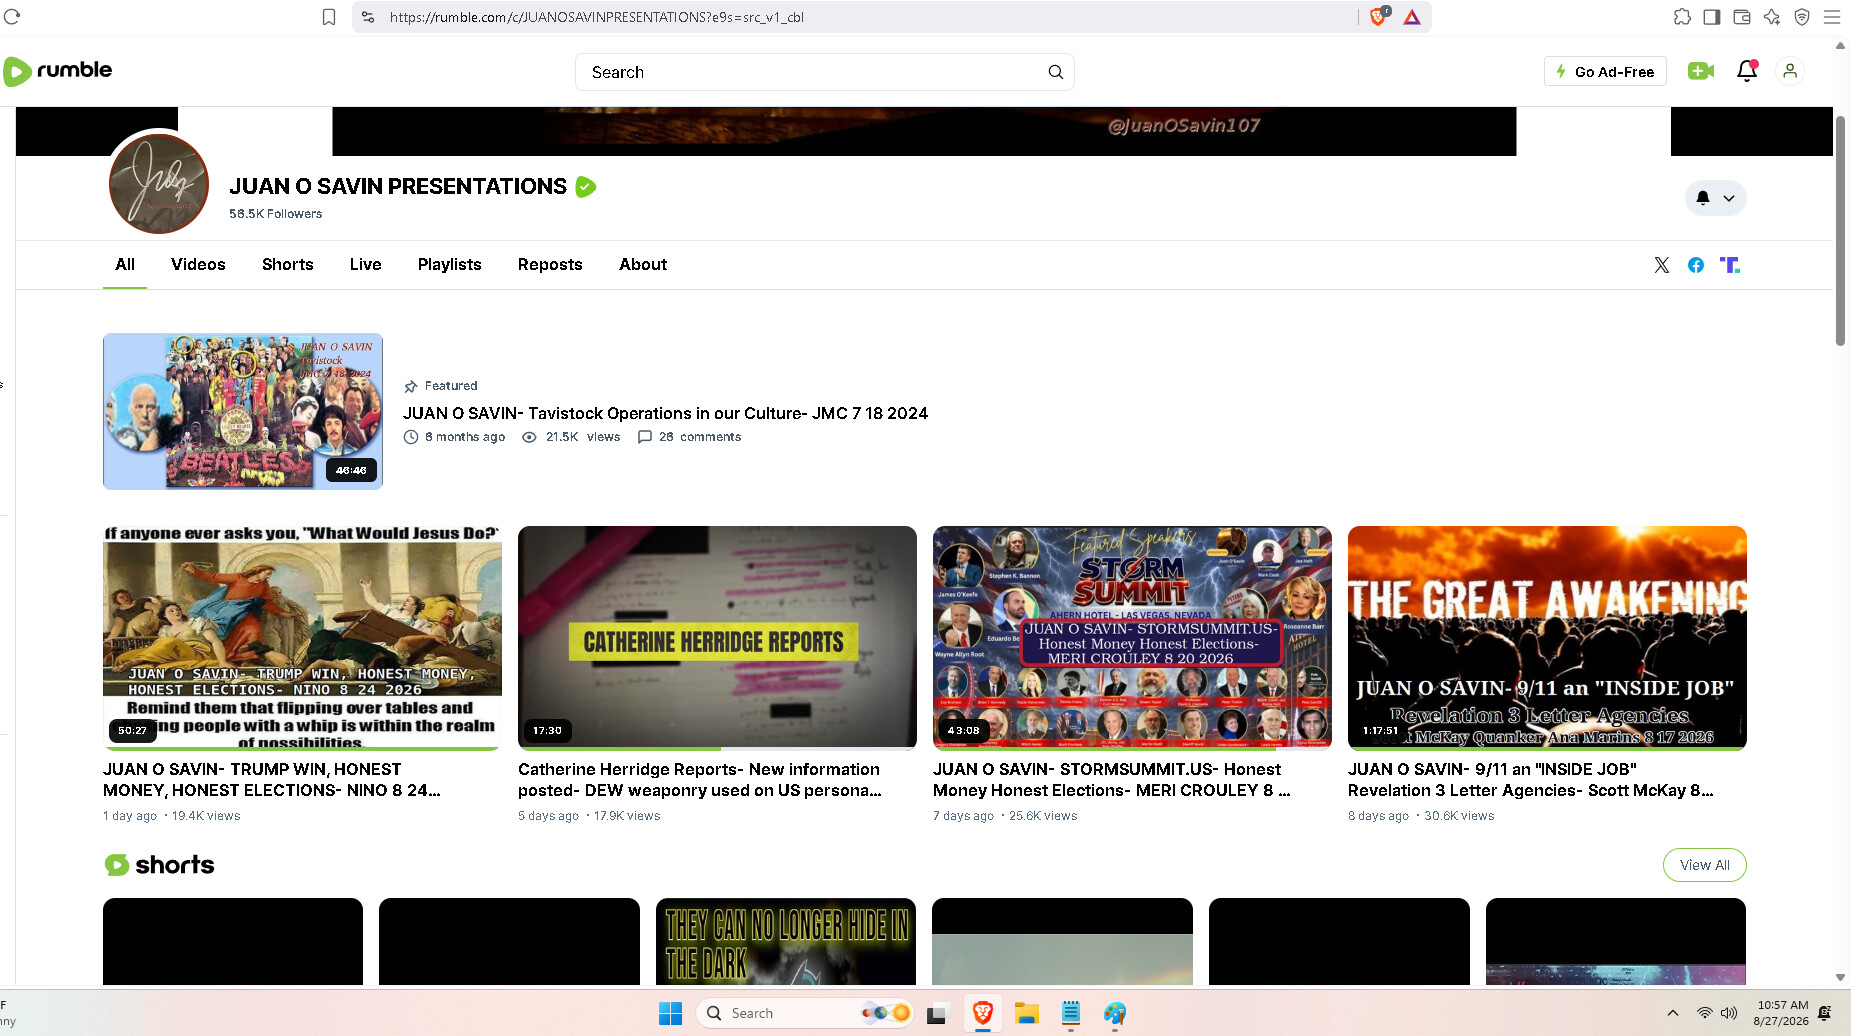This screenshot has height=1036, width=1851.
Task: Click the page vertical scrollbar thumb
Action: pyautogui.click(x=1840, y=230)
